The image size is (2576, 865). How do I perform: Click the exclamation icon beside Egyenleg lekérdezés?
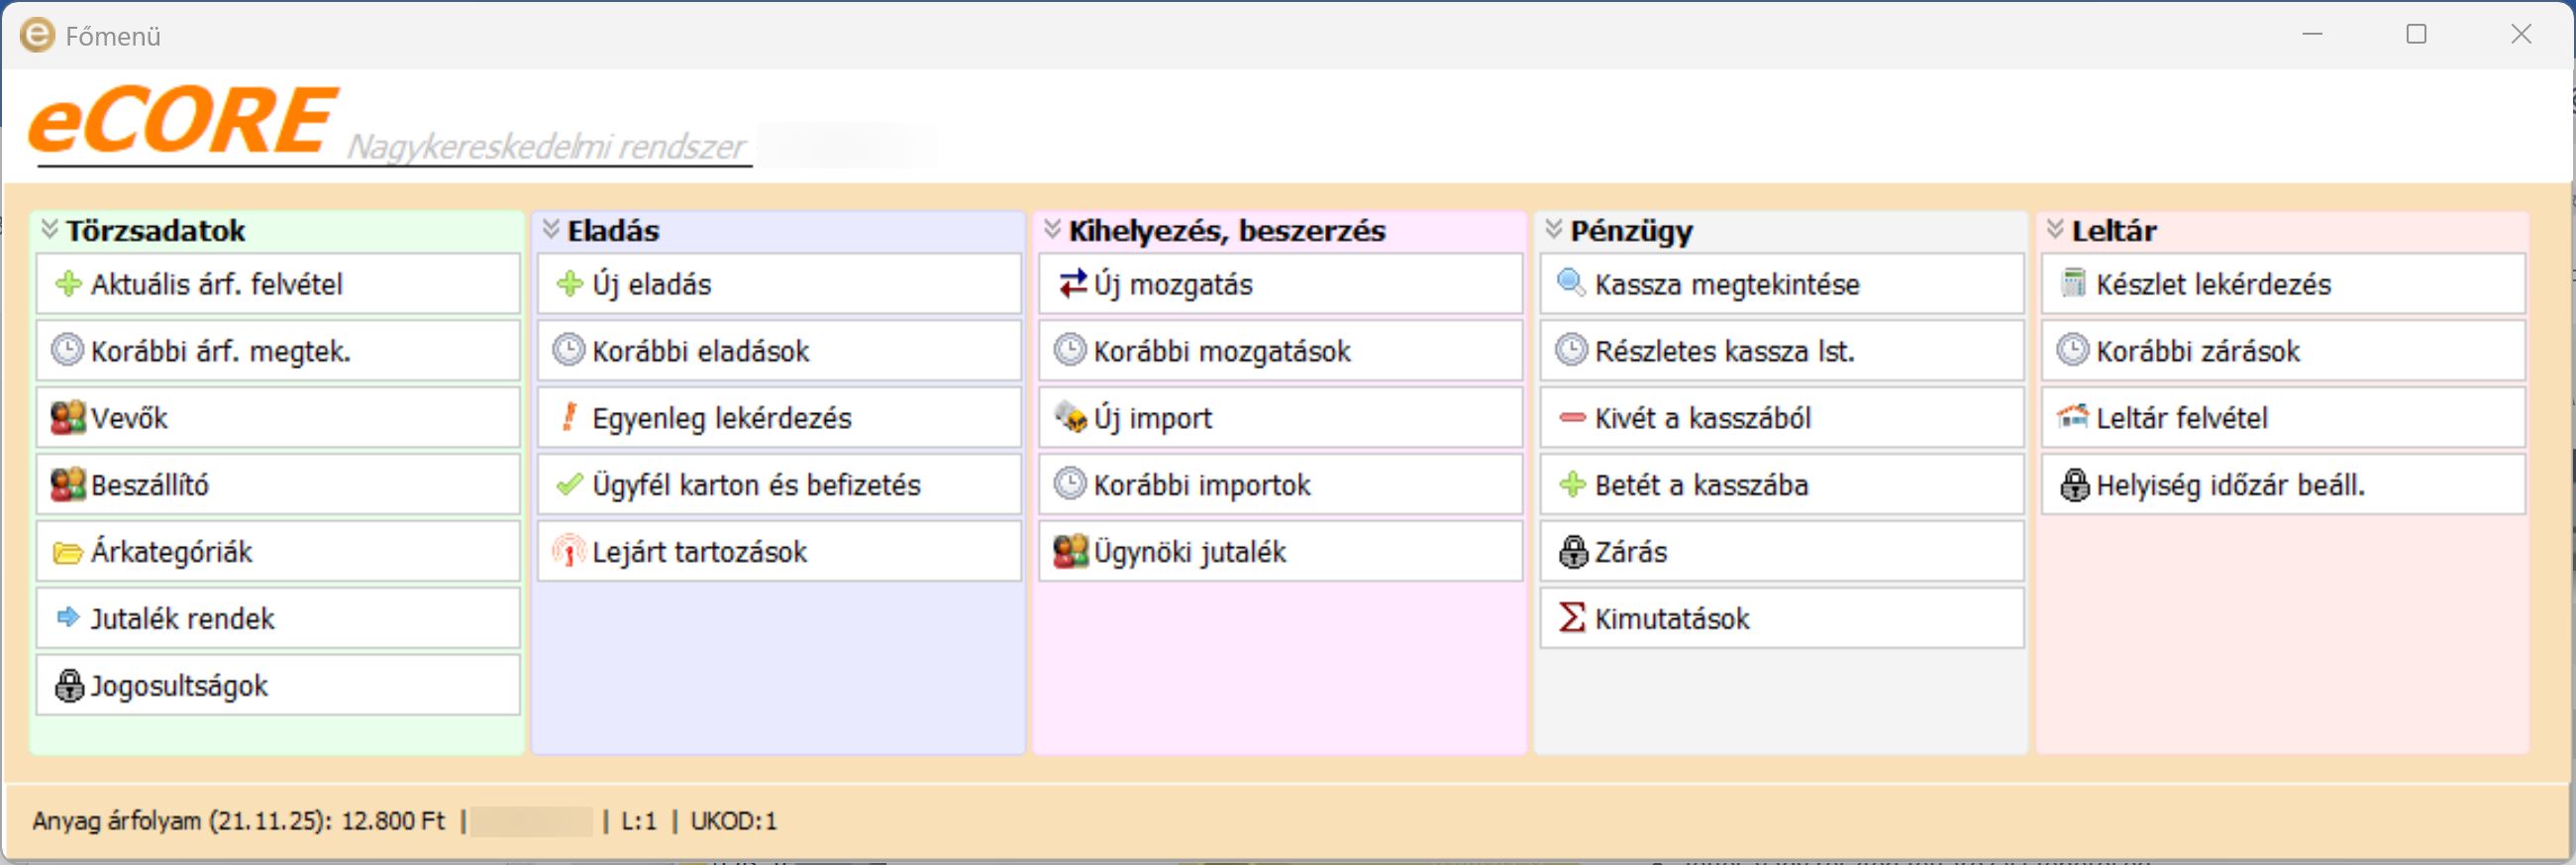[569, 417]
